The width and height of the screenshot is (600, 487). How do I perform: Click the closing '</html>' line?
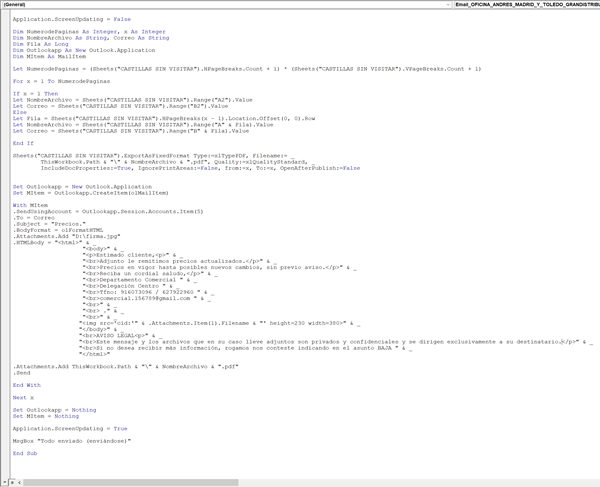click(x=95, y=354)
